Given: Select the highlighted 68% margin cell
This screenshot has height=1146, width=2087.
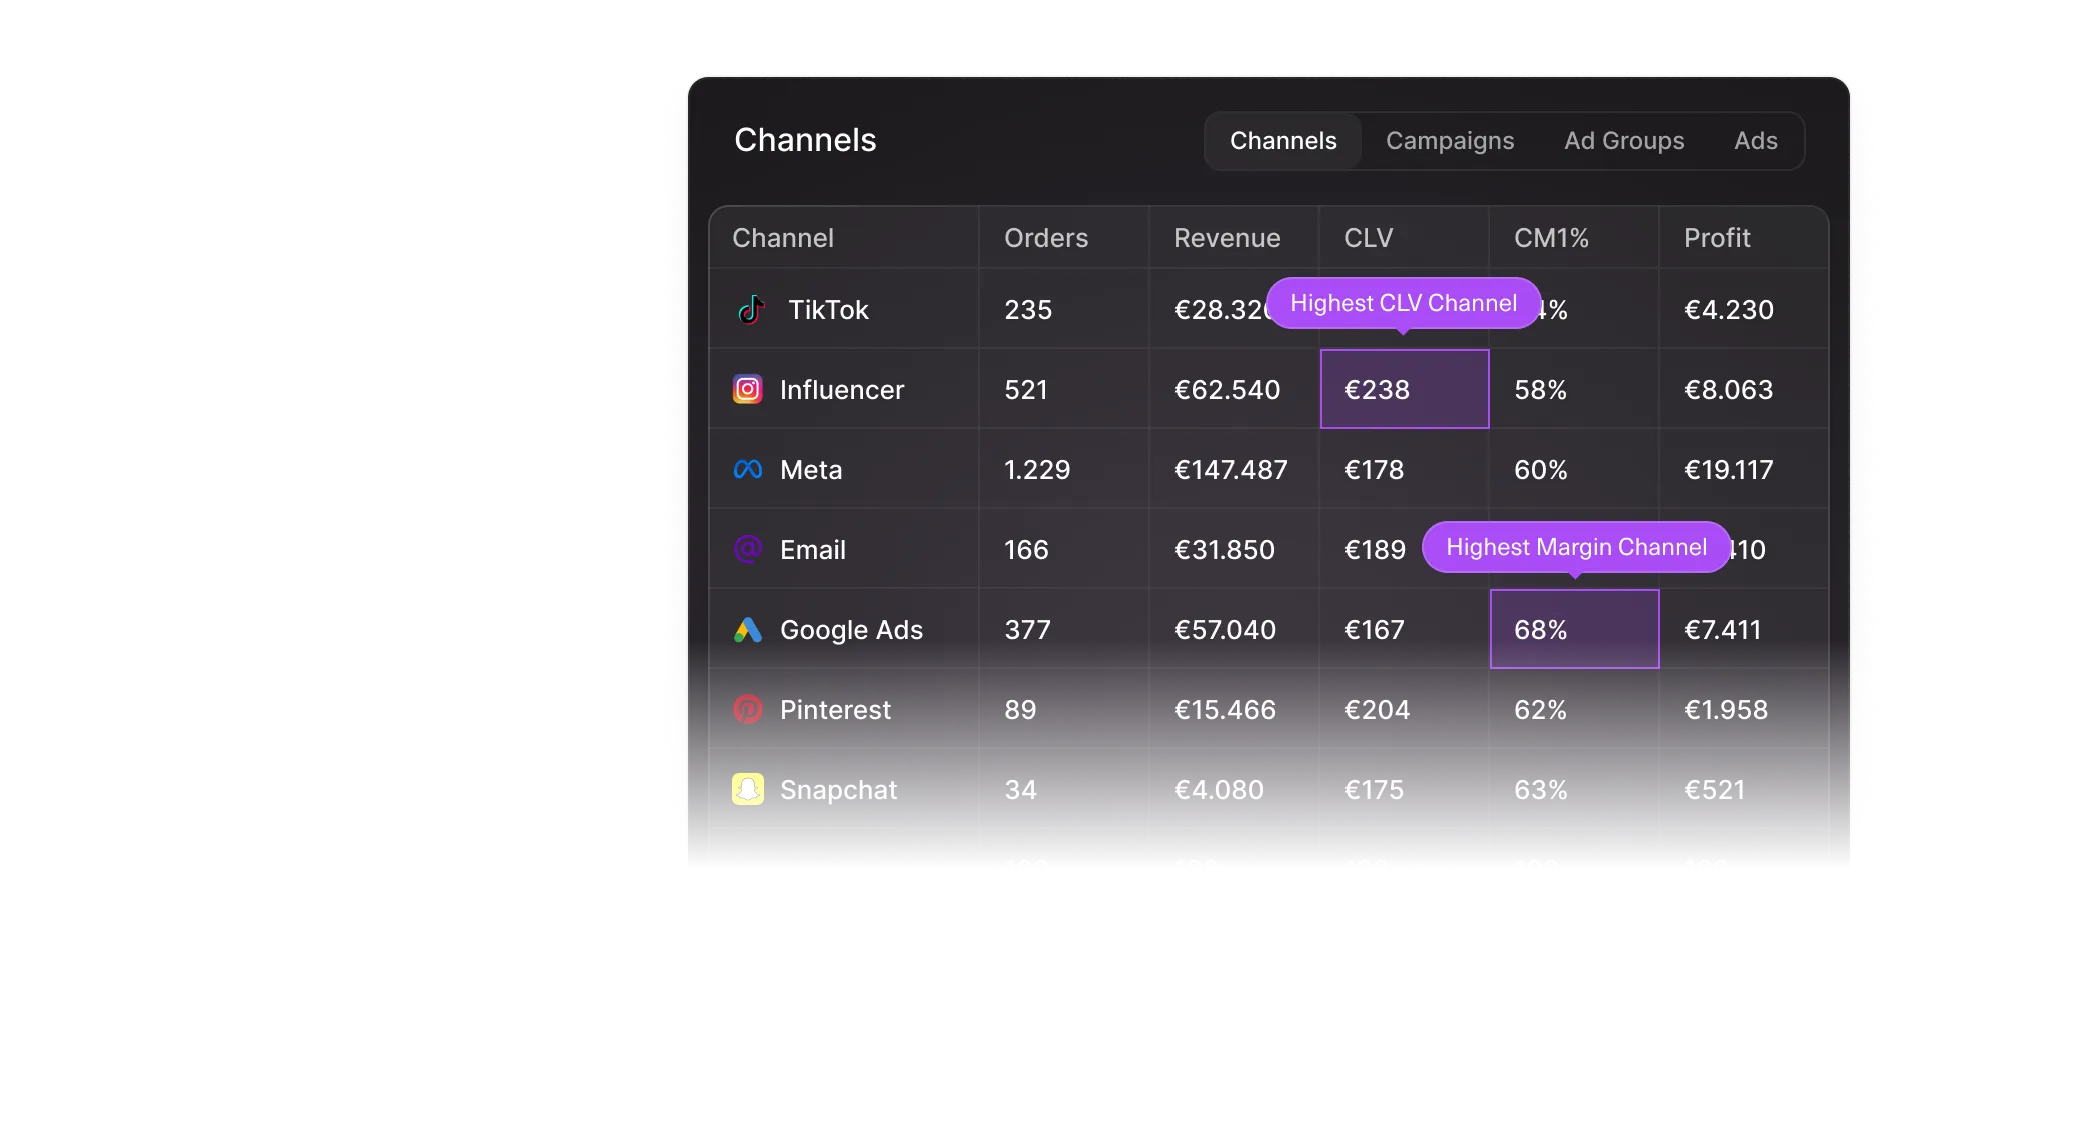Looking at the screenshot, I should point(1574,629).
